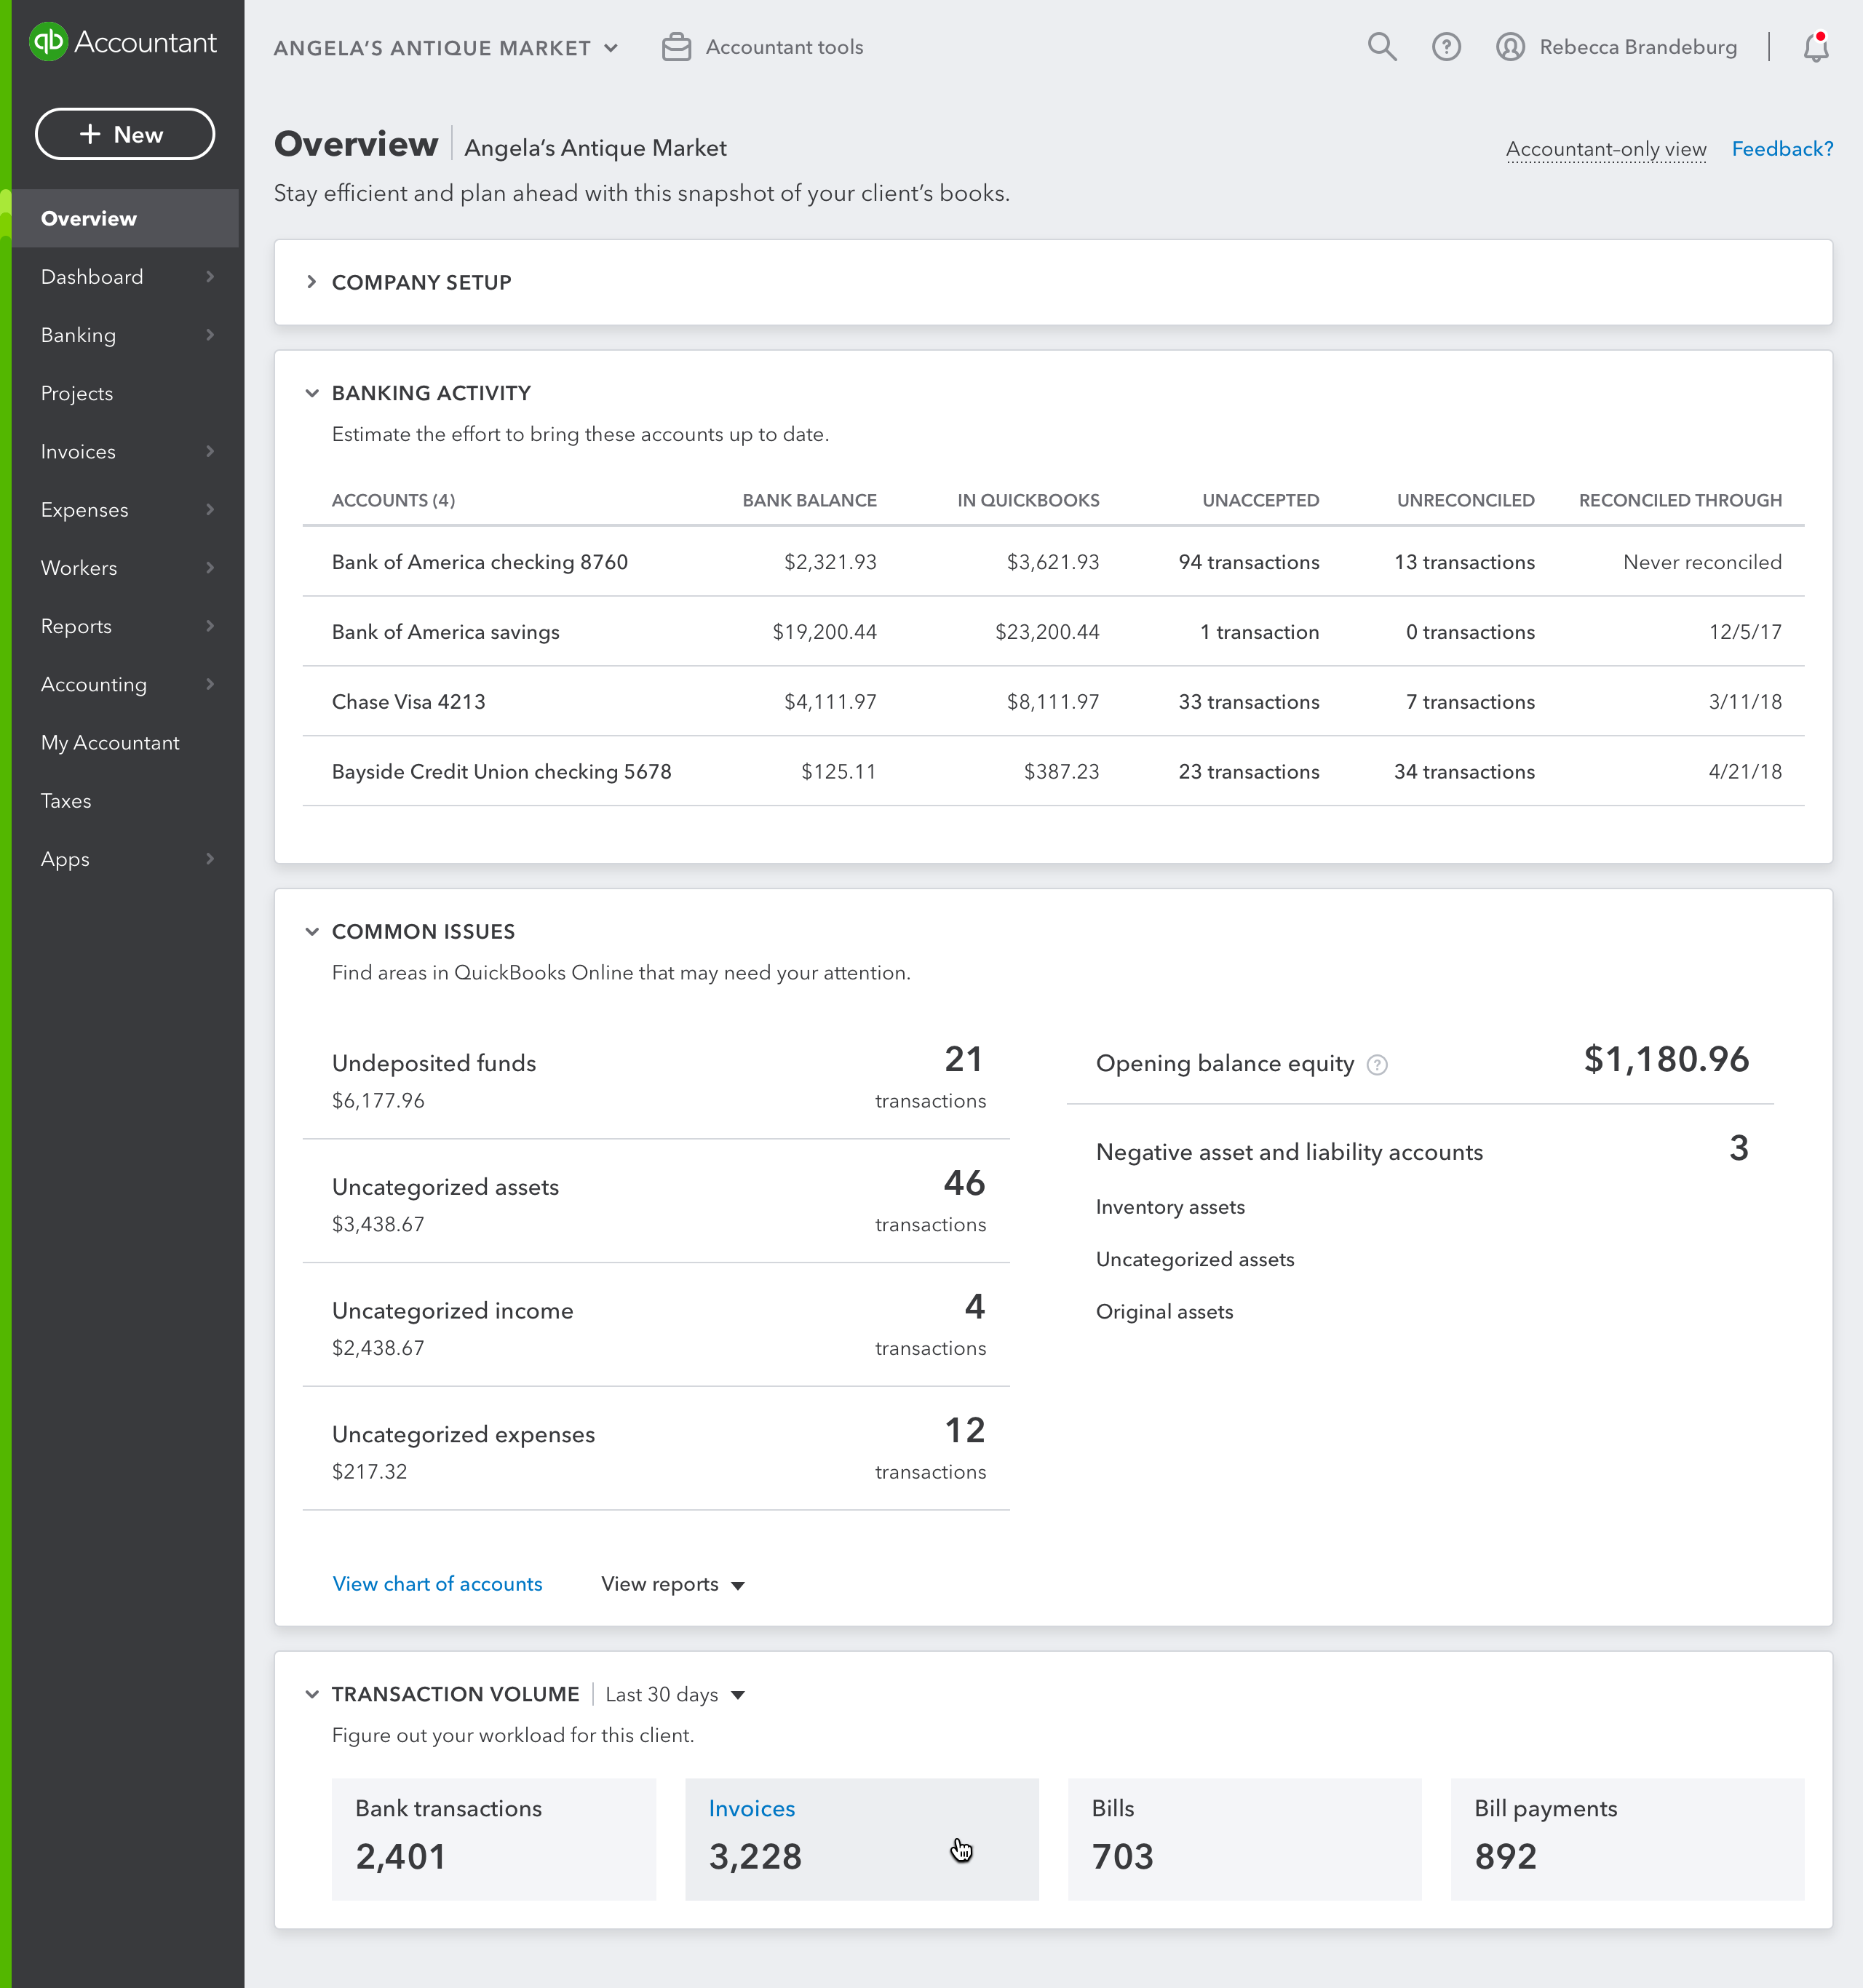This screenshot has height=1988, width=1863.
Task: Click Negative asset and liability accounts heading
Action: (1289, 1152)
